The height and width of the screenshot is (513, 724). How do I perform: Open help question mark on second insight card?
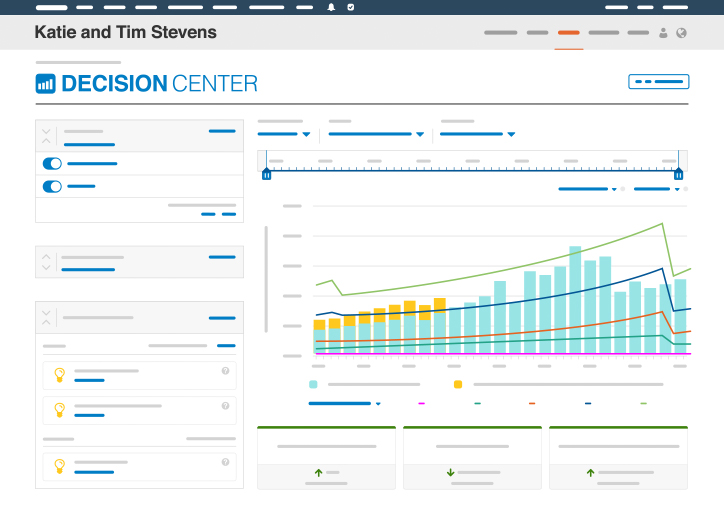[225, 406]
